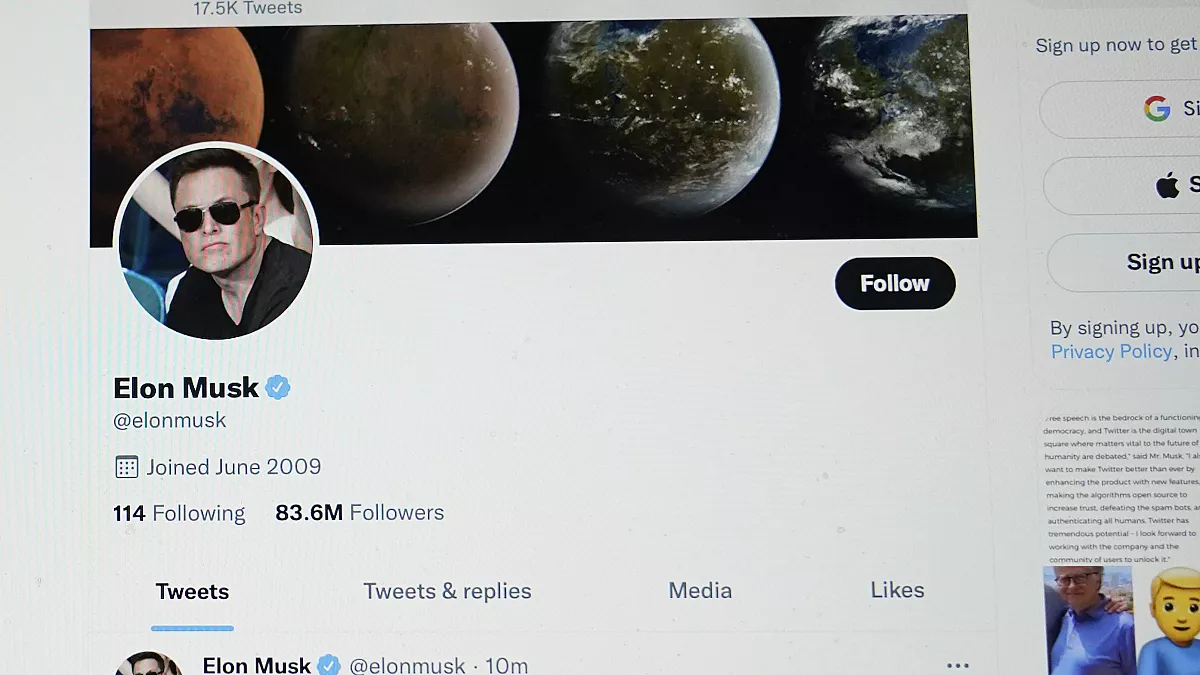Click the calendar icon beside Joined June 2009
This screenshot has height=675, width=1200.
[126, 467]
